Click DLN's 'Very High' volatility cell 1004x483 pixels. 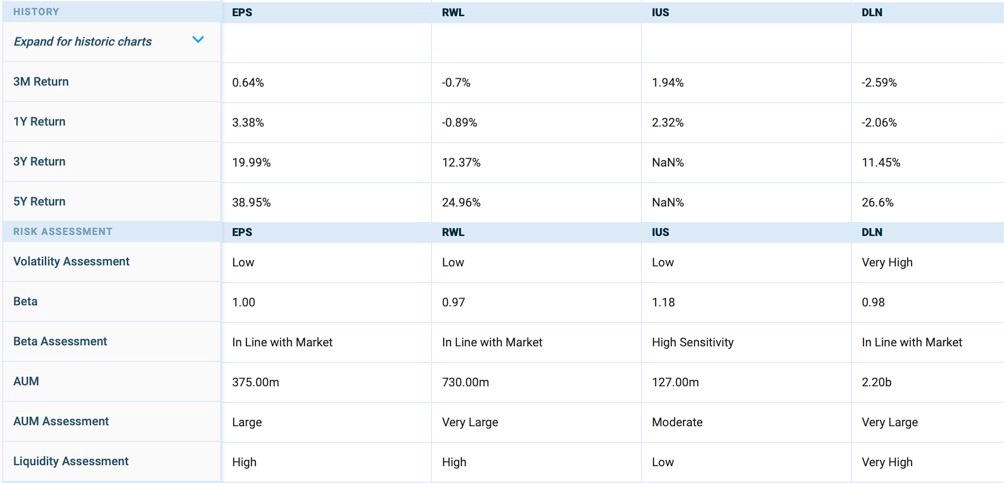[x=887, y=263]
